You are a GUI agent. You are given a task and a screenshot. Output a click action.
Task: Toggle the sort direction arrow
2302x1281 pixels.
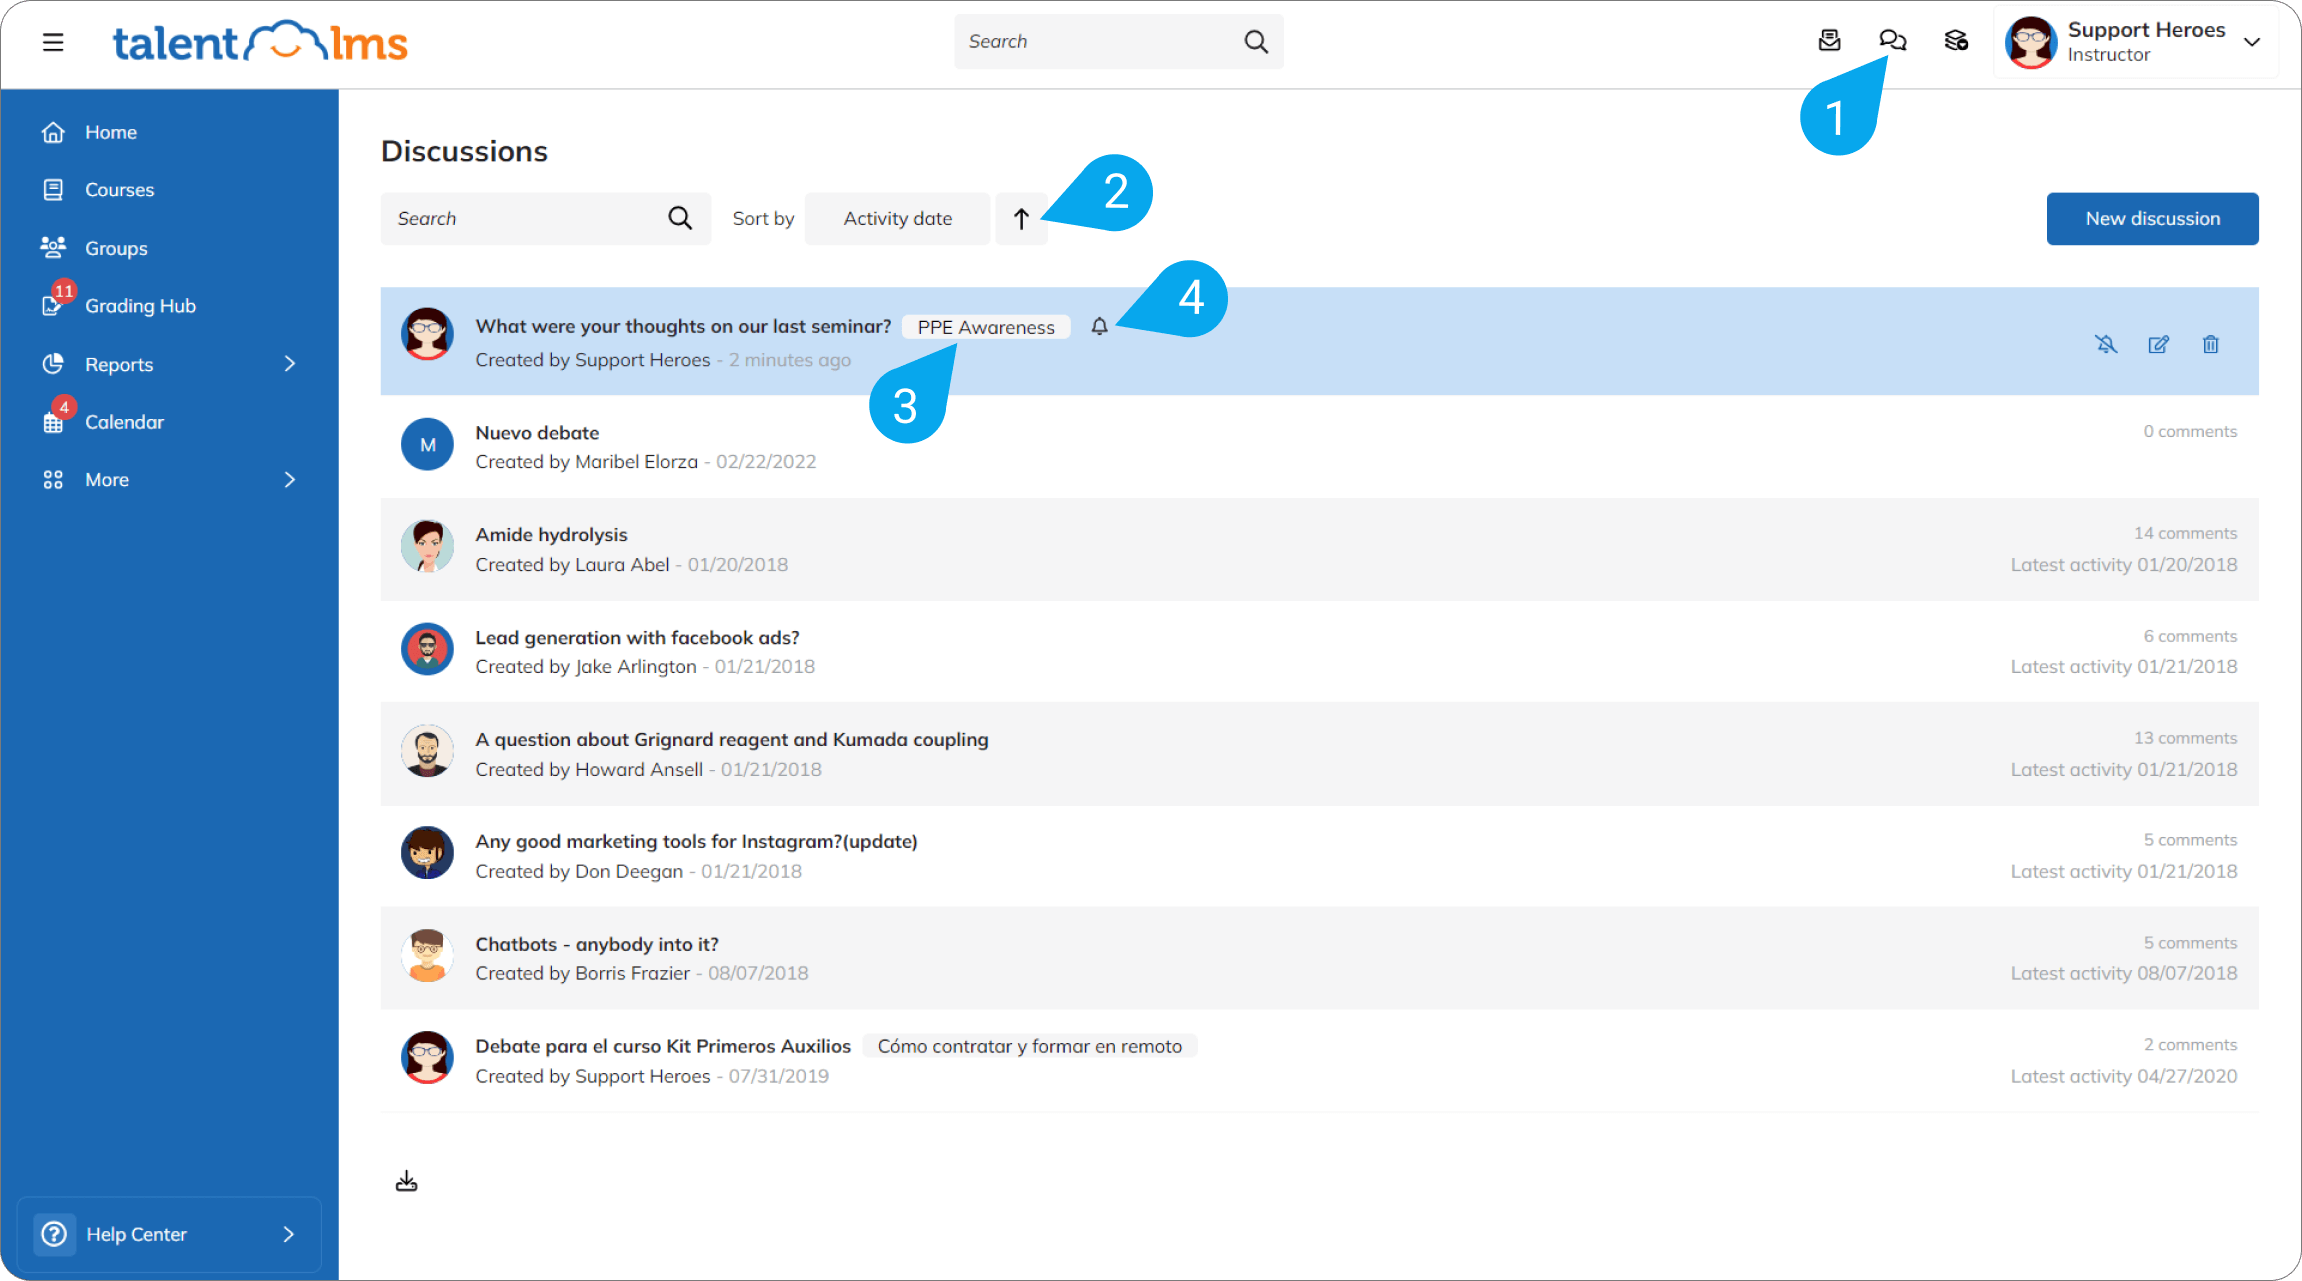[1021, 218]
